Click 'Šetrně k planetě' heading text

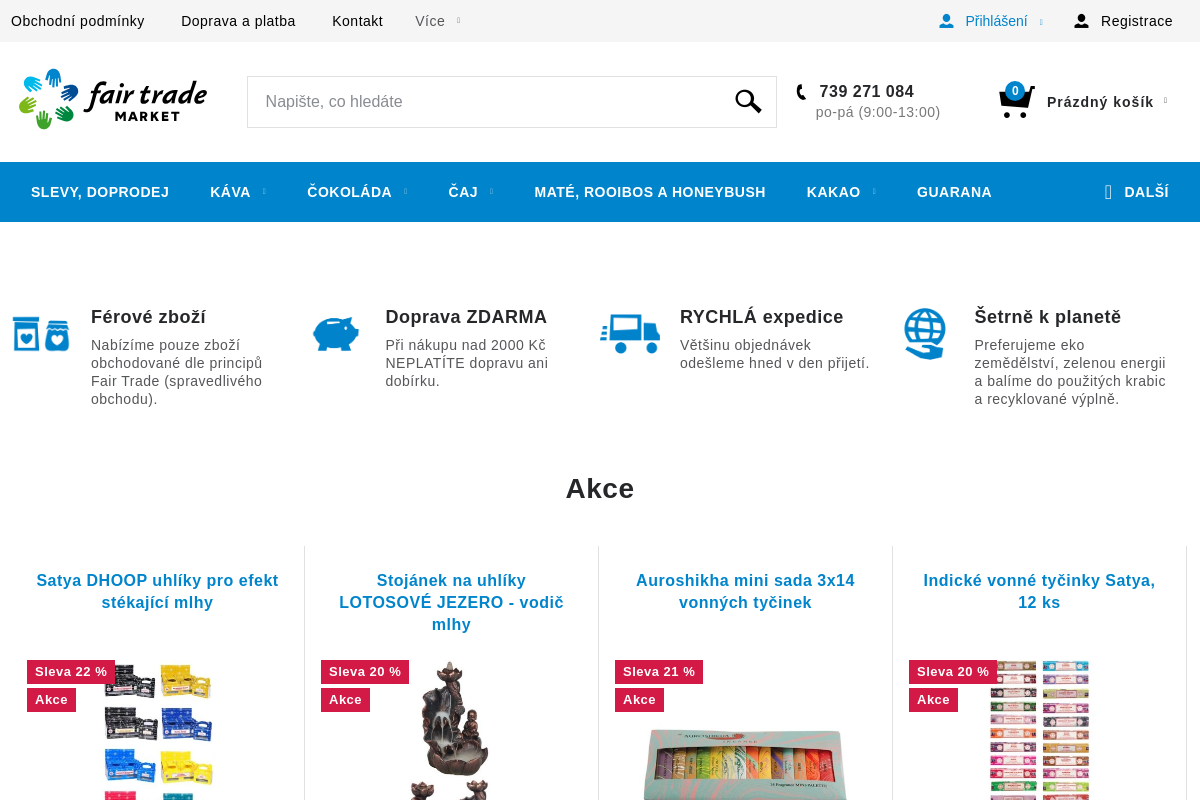tap(1048, 317)
